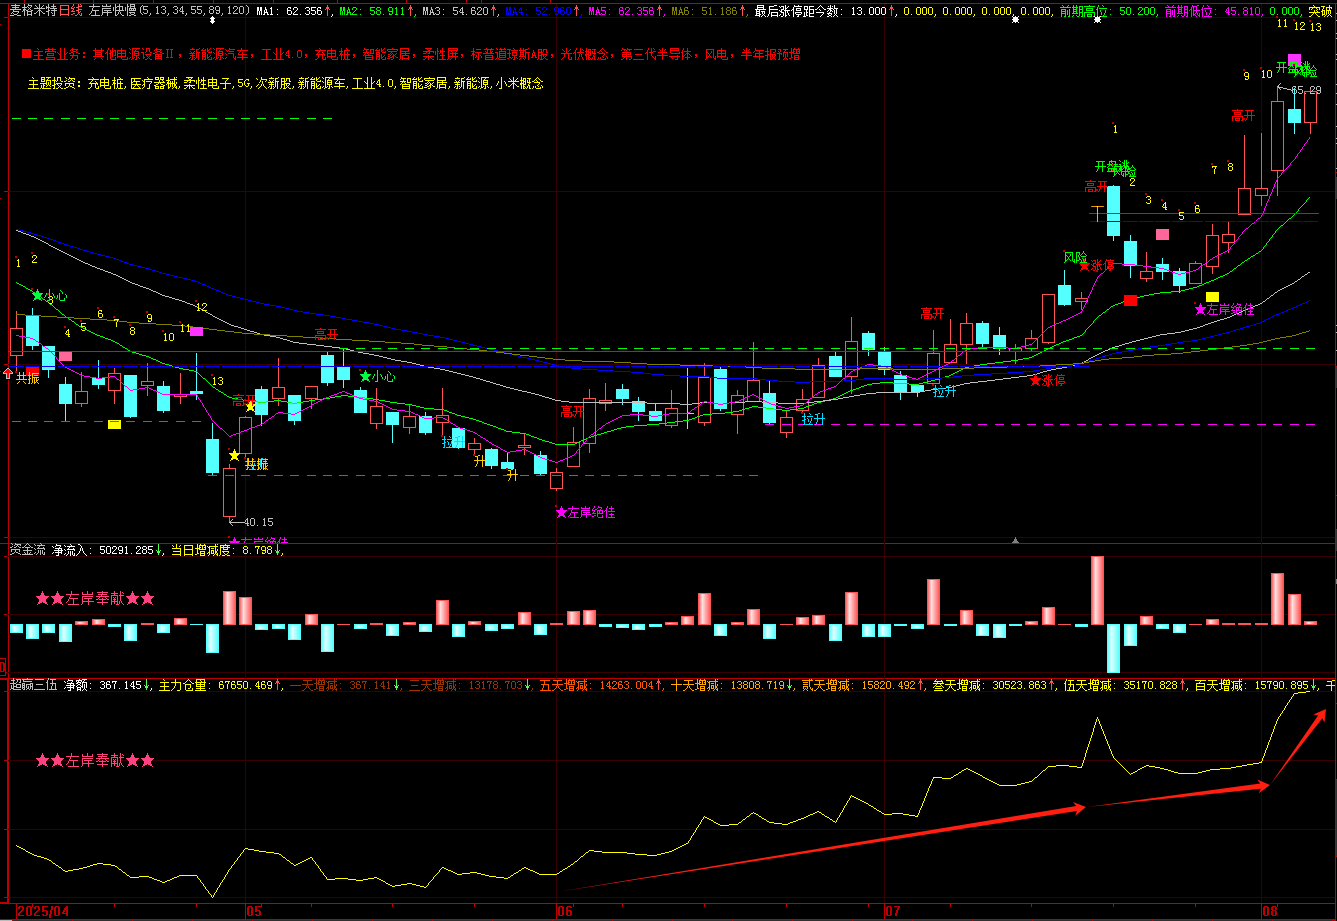Click the ★涨停 marker below July candles
The height and width of the screenshot is (921, 1337).
pyautogui.click(x=1047, y=381)
